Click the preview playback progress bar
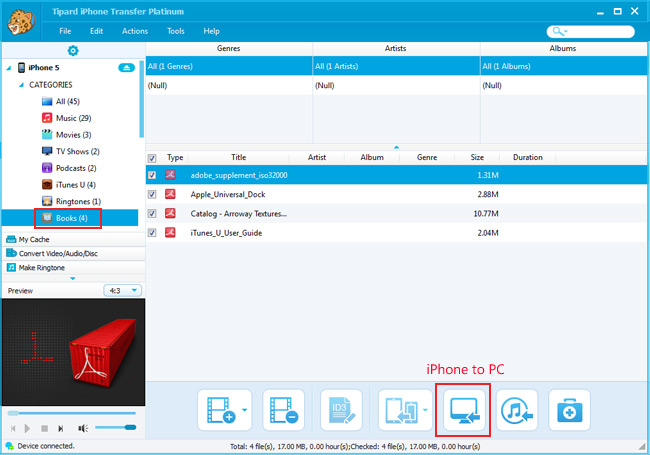 click(71, 413)
